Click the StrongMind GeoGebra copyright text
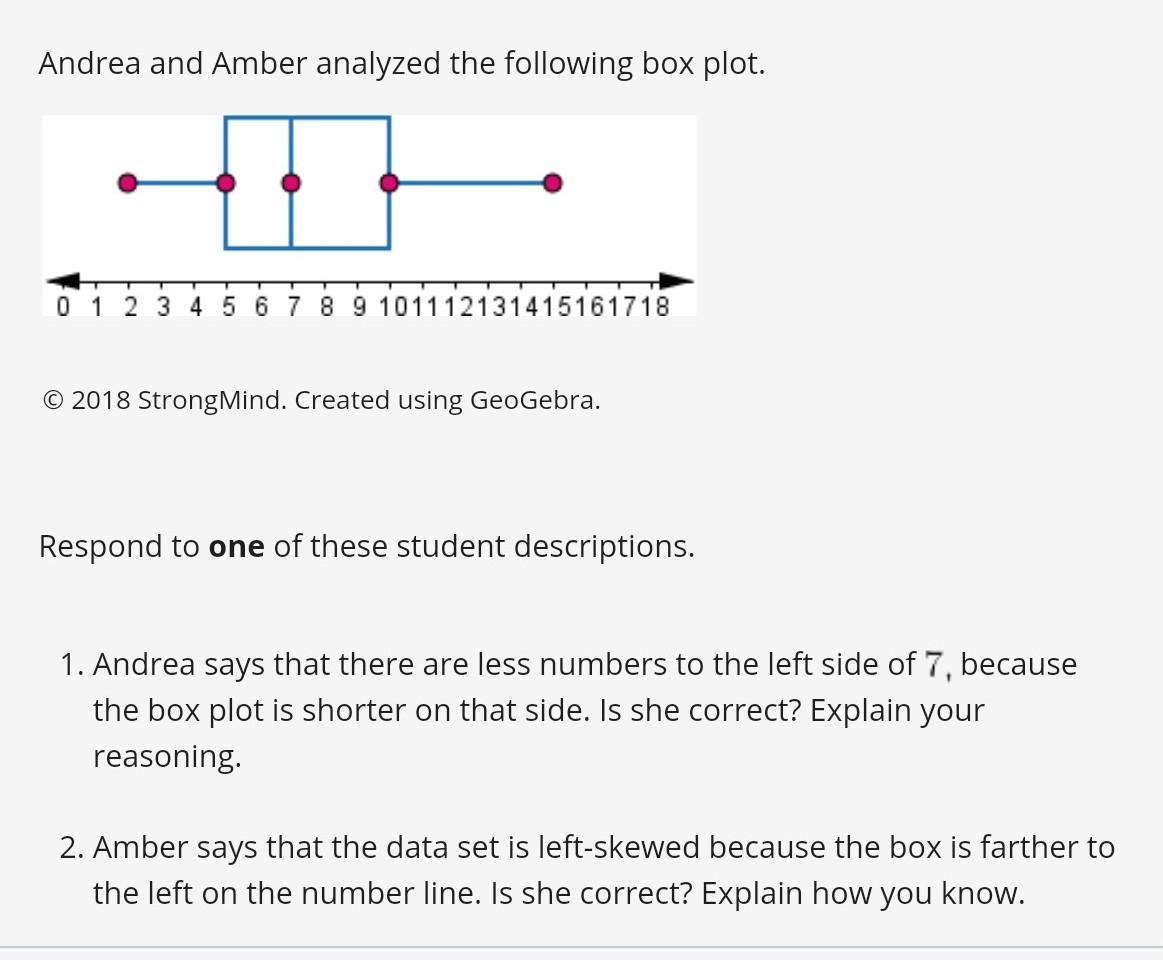The image size is (1163, 960). (321, 400)
